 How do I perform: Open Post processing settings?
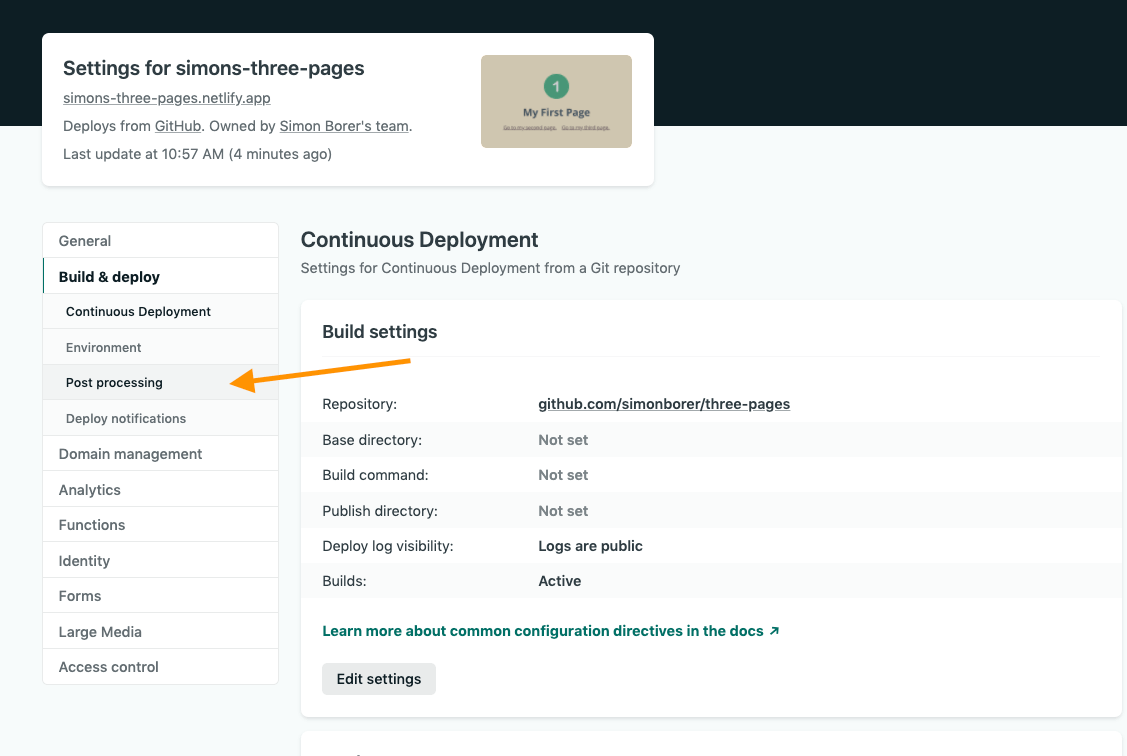click(x=114, y=383)
